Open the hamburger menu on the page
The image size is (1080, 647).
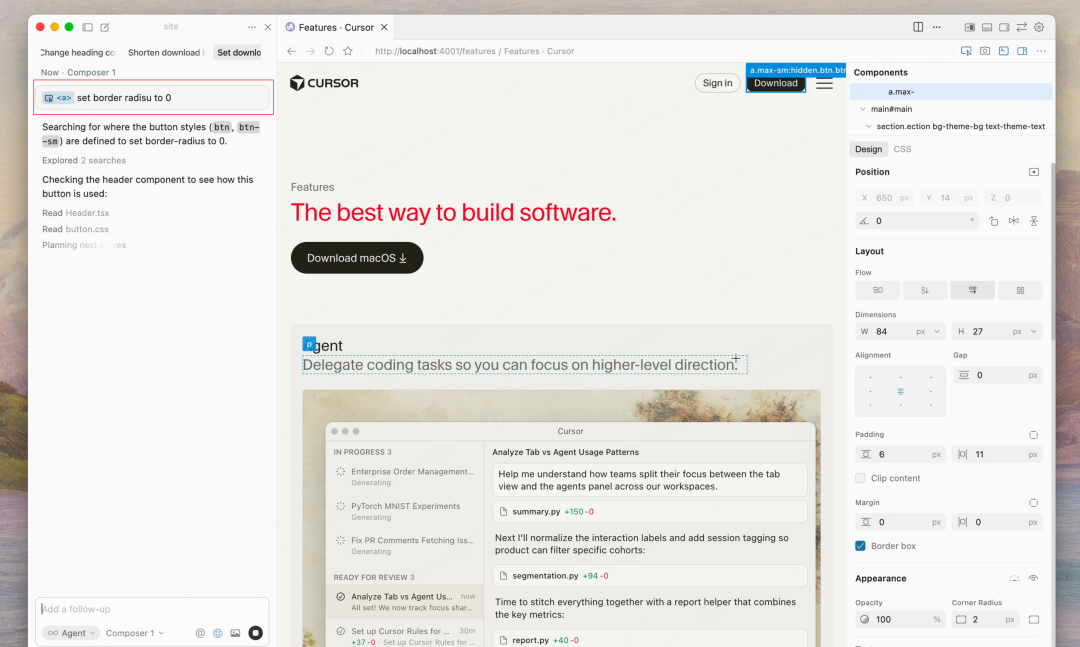824,83
